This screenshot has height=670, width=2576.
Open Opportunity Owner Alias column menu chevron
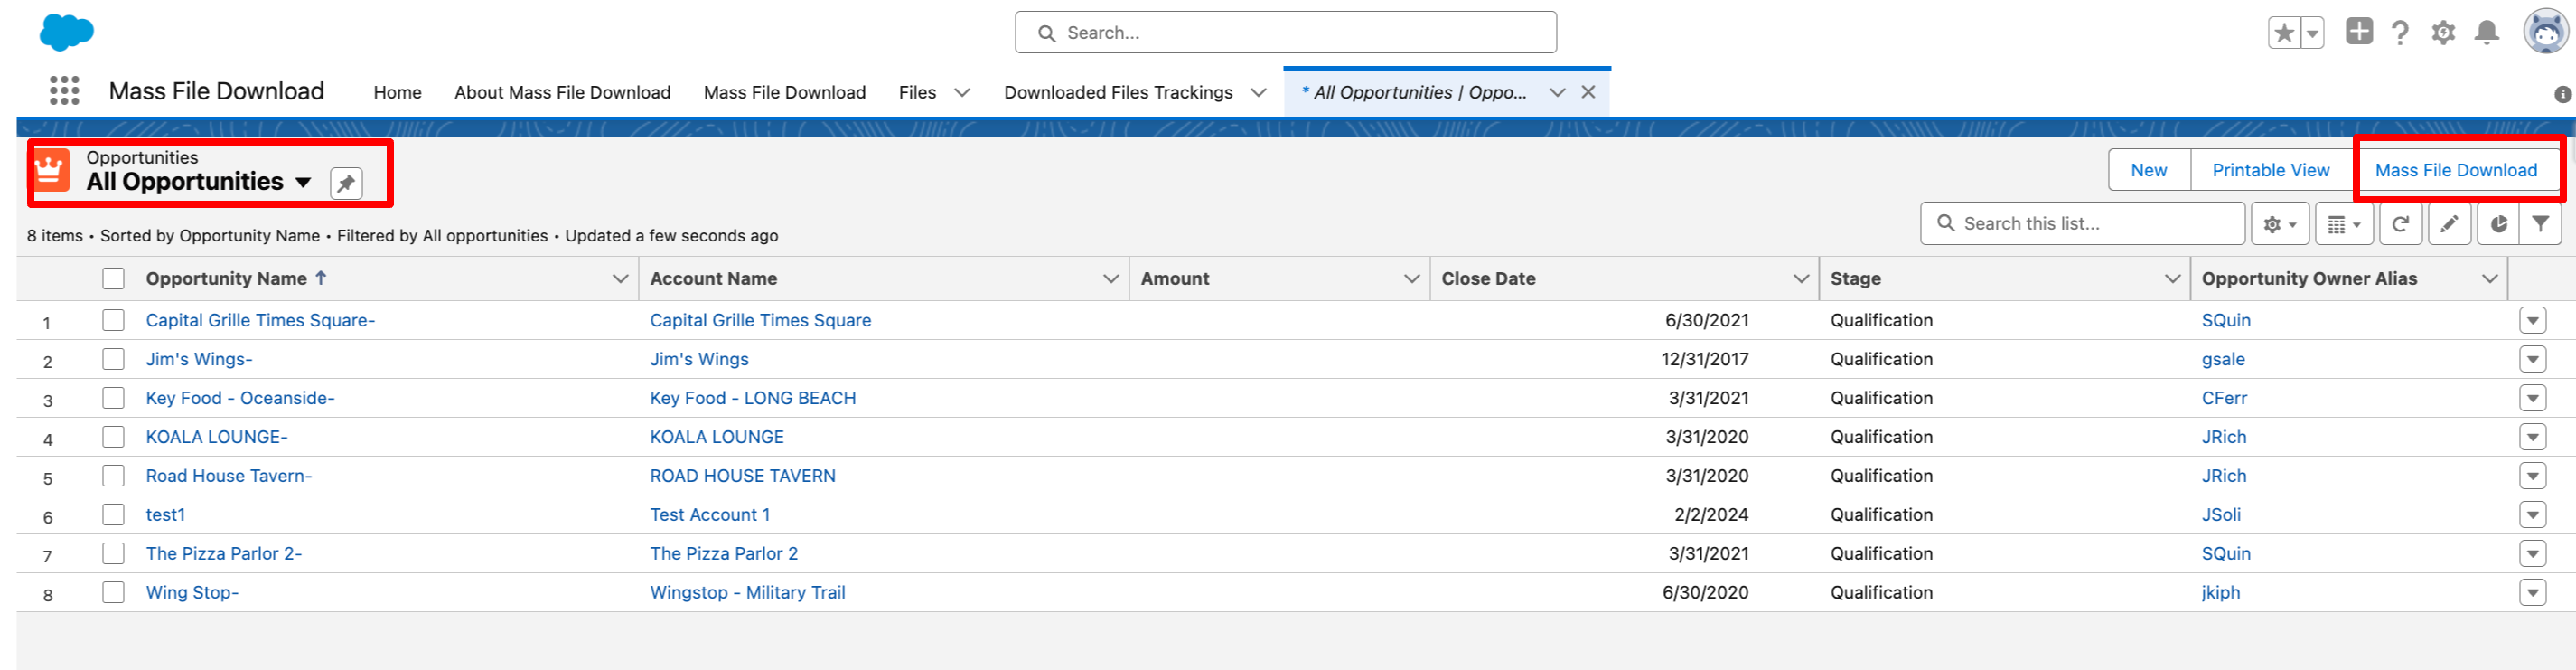pos(2489,279)
